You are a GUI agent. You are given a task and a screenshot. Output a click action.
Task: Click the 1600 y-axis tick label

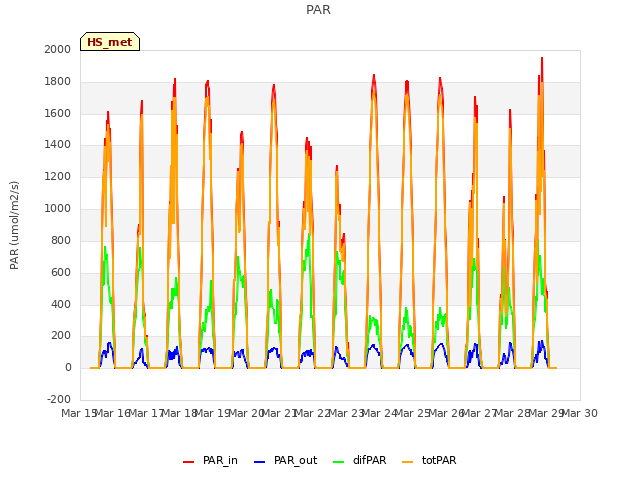tap(58, 113)
